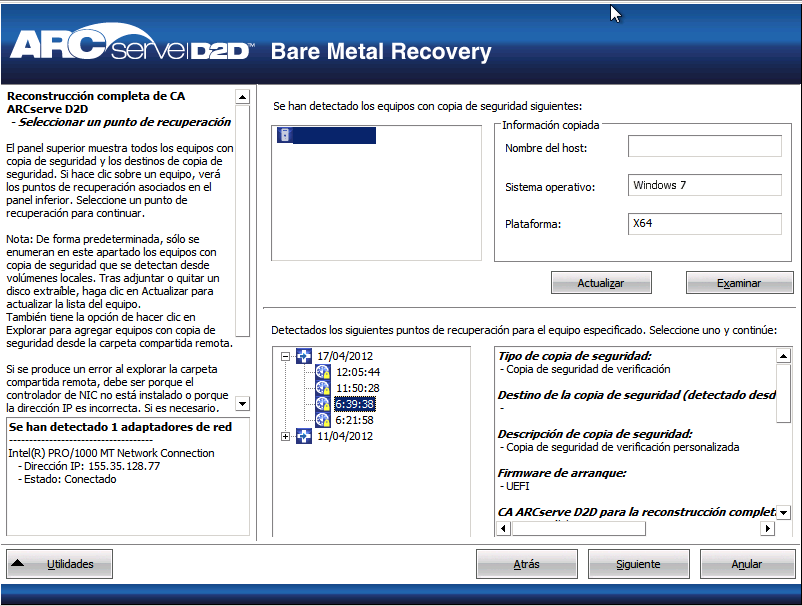This screenshot has width=802, height=606.
Task: Click 'Copia de seguridad de verificación personalizada' text
Action: 622,447
